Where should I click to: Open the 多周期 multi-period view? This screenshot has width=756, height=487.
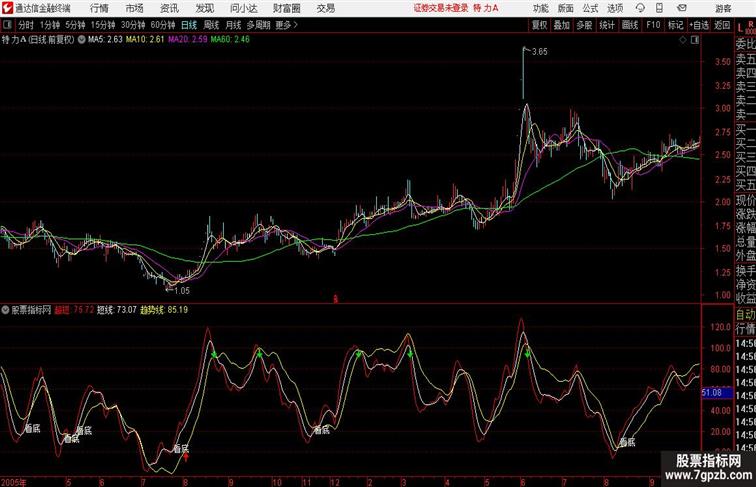[x=258, y=25]
